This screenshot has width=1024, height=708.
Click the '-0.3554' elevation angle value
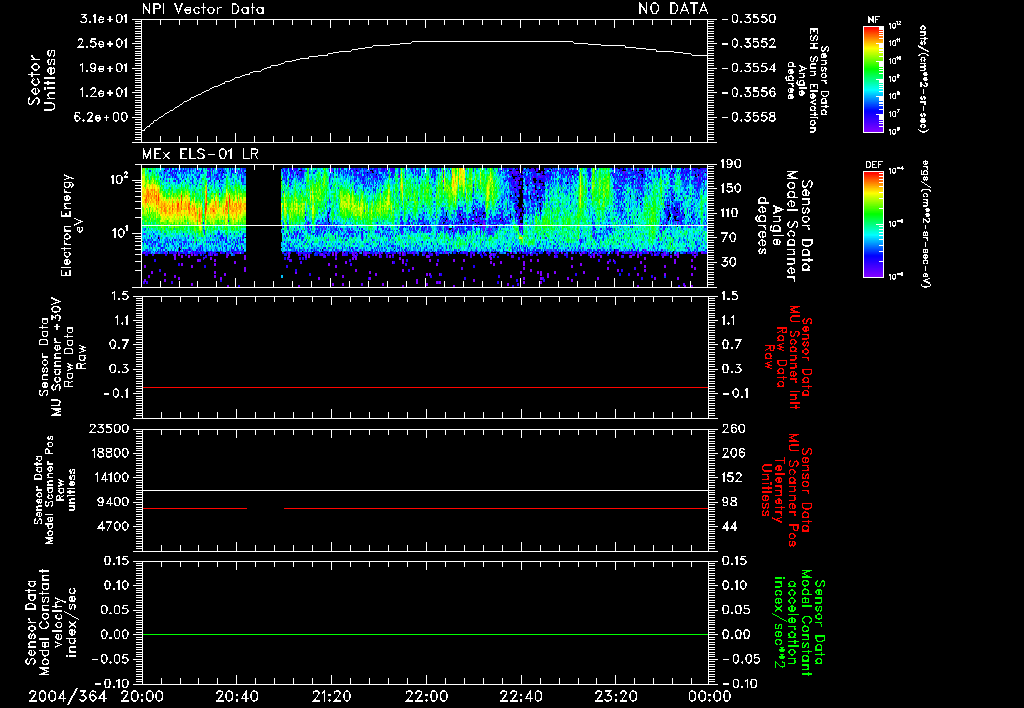pyautogui.click(x=750, y=68)
